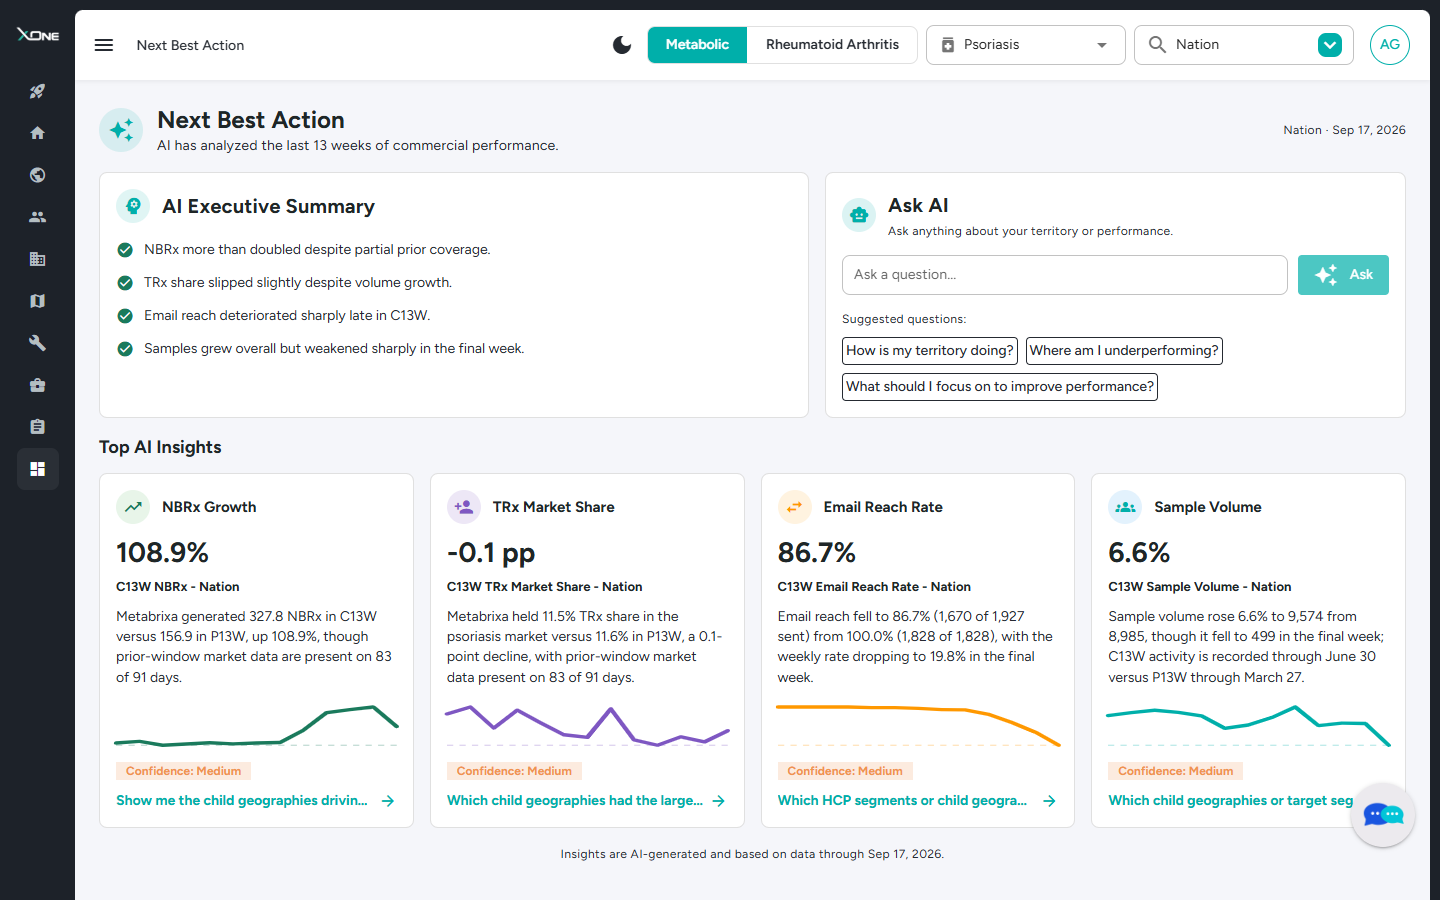Image resolution: width=1440 pixels, height=900 pixels.
Task: Open the map icon in sidebar
Action: 37,301
